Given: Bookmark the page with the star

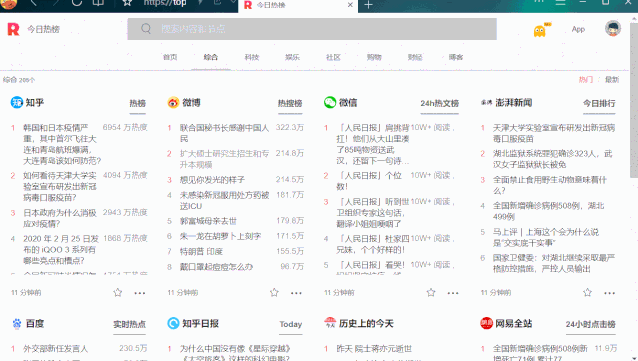Looking at the screenshot, I should click(127, 2).
